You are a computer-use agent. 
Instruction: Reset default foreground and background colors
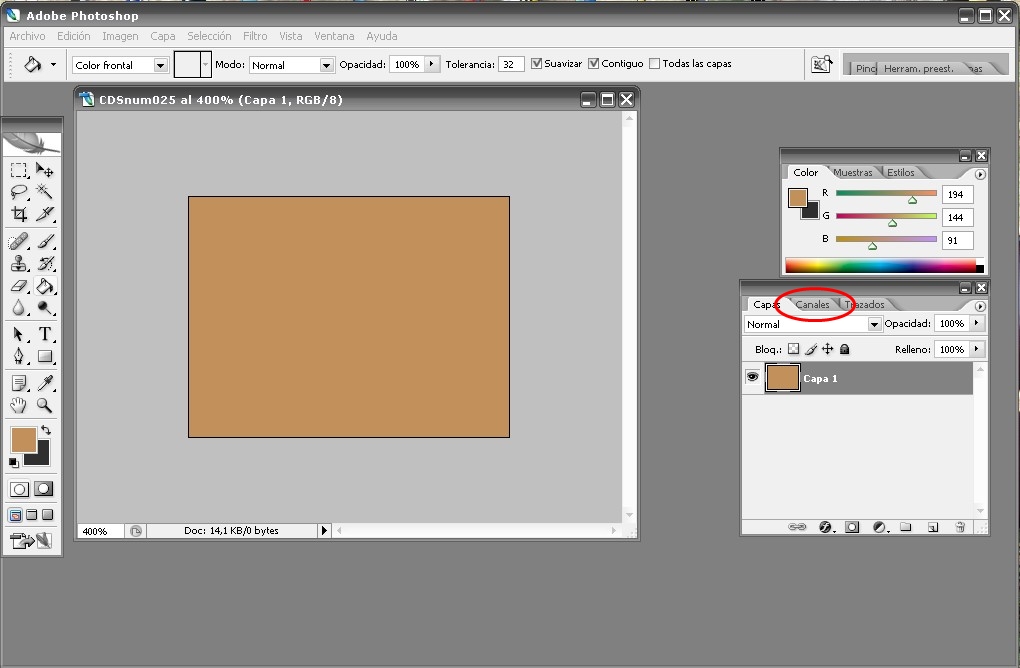click(x=14, y=462)
